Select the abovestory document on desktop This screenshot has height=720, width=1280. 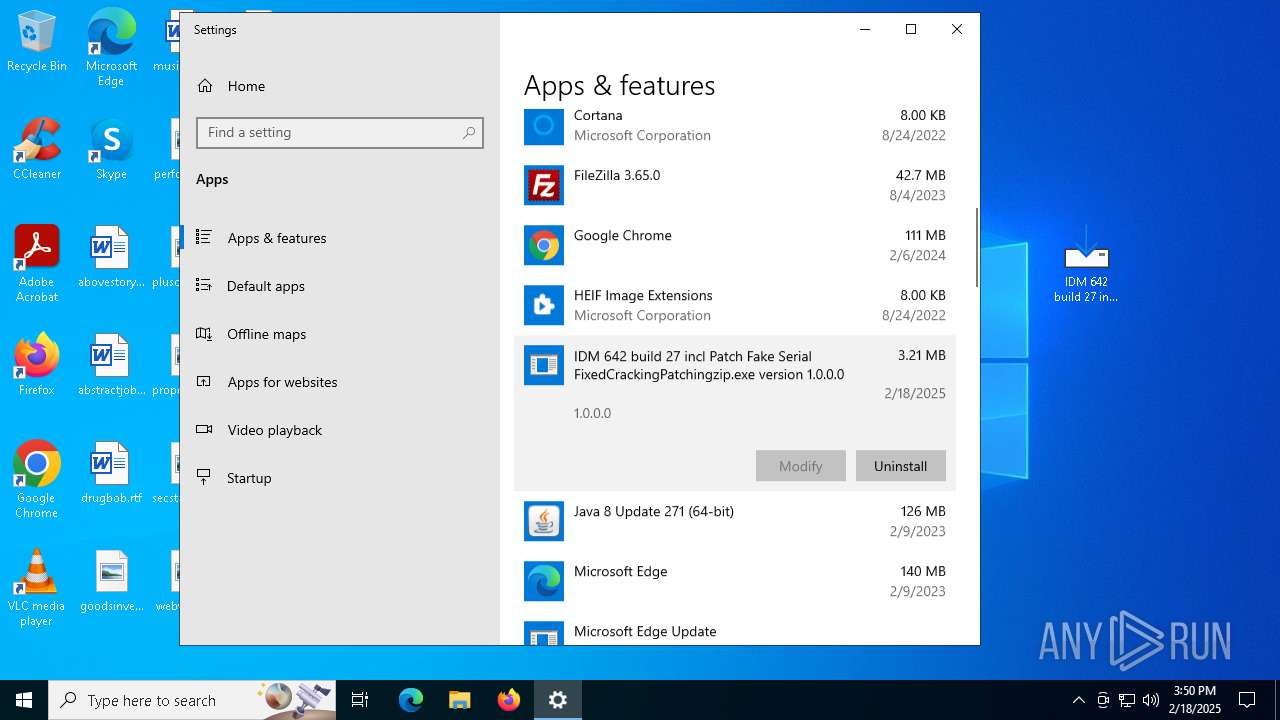click(x=111, y=258)
